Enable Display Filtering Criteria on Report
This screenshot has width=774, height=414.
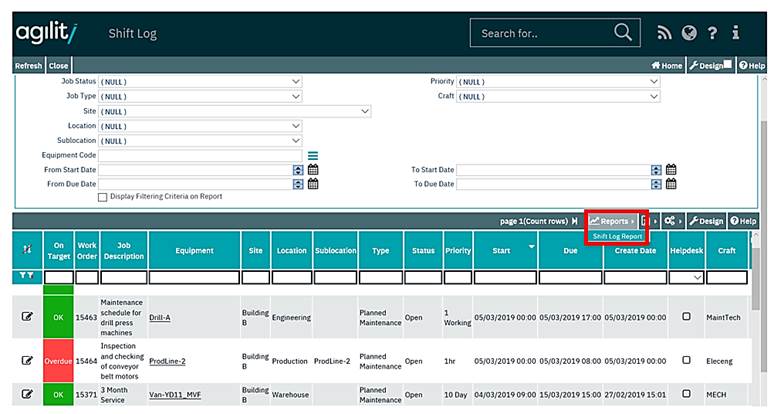[103, 197]
